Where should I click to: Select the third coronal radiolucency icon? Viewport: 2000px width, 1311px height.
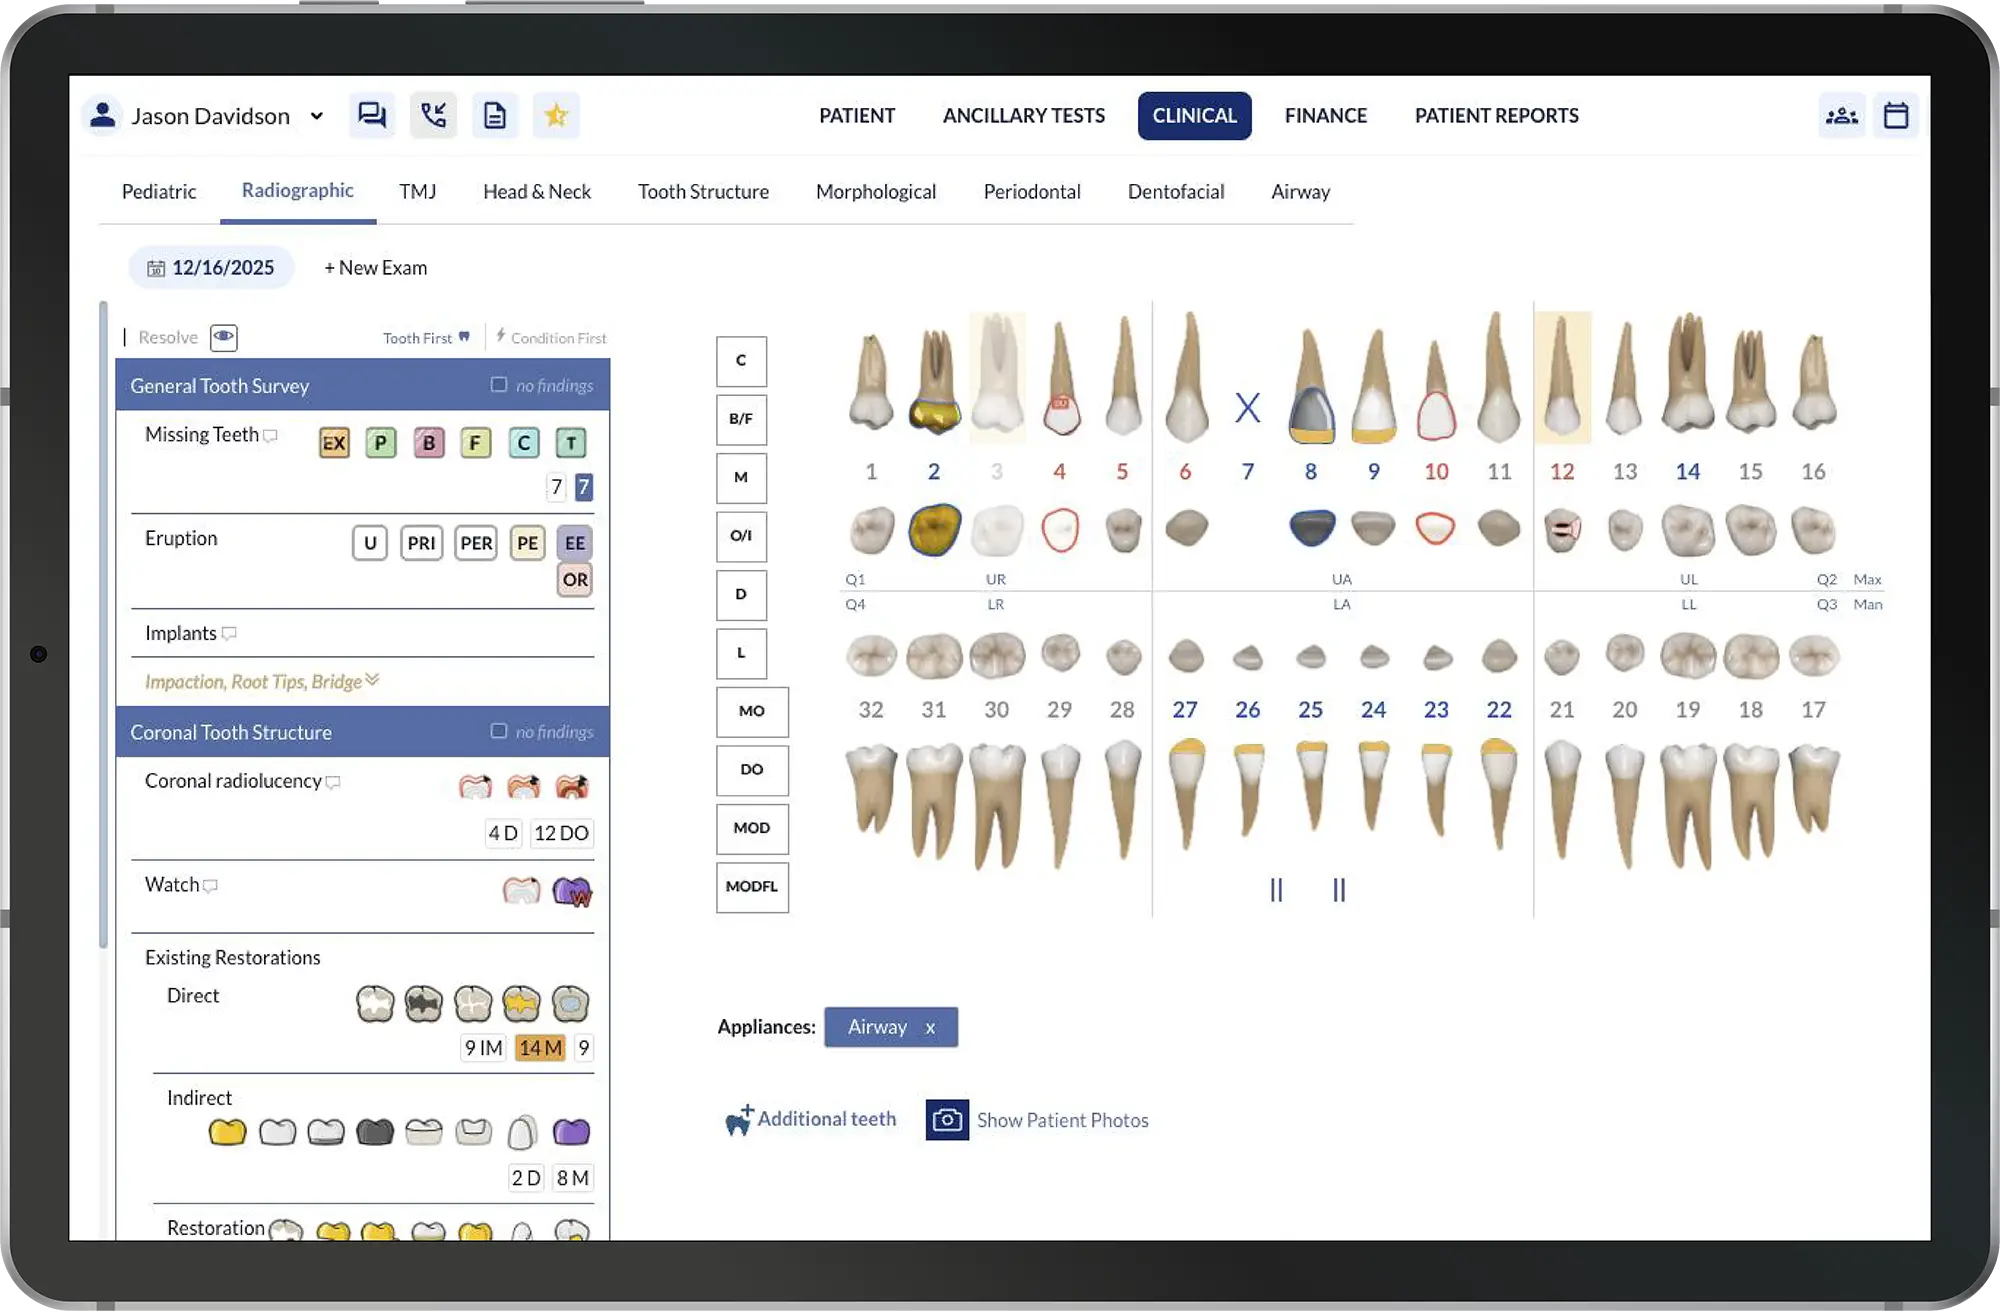coord(572,787)
